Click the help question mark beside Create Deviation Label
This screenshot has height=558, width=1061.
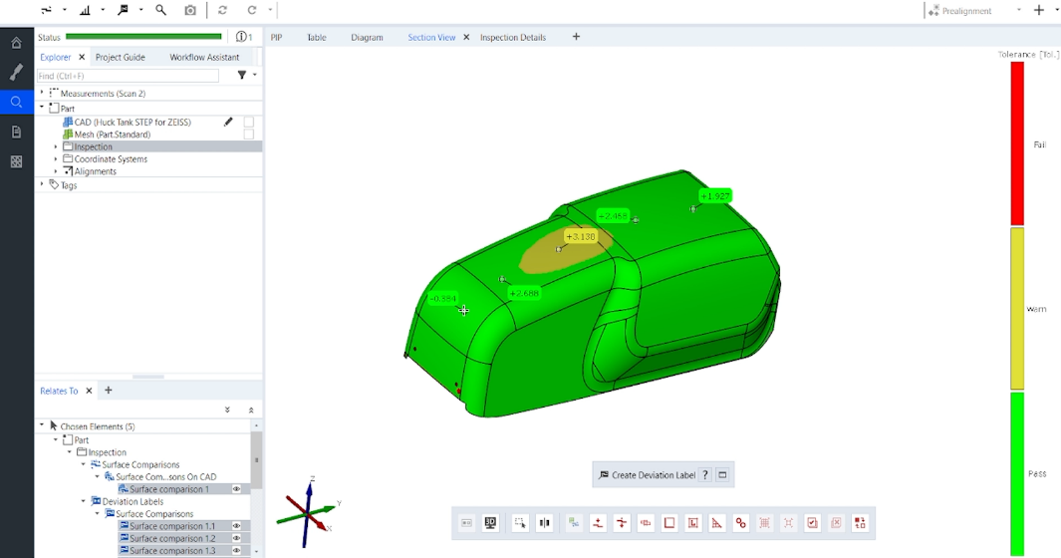(705, 475)
